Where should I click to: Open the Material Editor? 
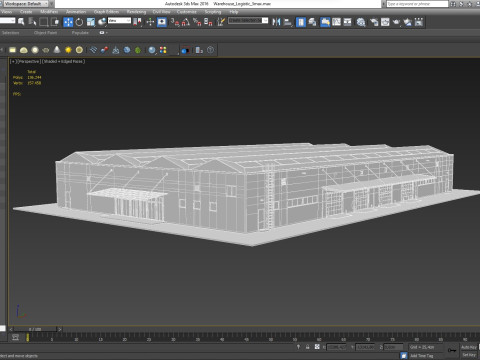pyautogui.click(x=361, y=22)
